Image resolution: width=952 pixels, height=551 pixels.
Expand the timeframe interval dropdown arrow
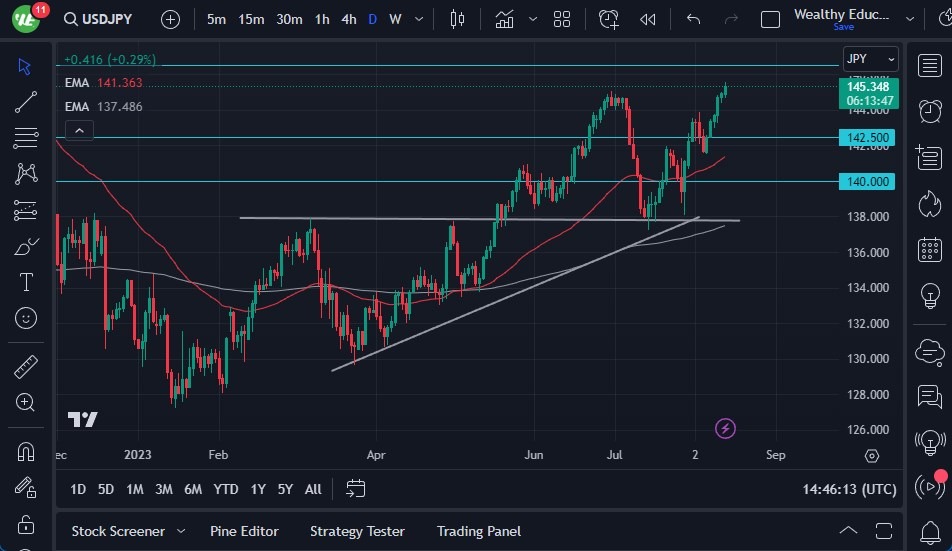(418, 19)
